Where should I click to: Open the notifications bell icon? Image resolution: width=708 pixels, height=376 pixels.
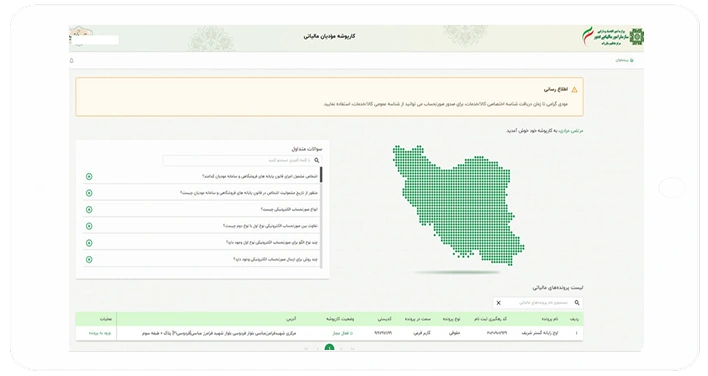pos(71,60)
